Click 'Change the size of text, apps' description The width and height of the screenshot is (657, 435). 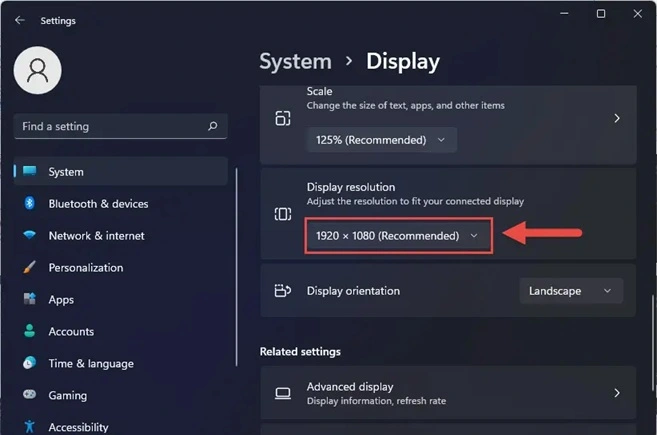coord(406,106)
